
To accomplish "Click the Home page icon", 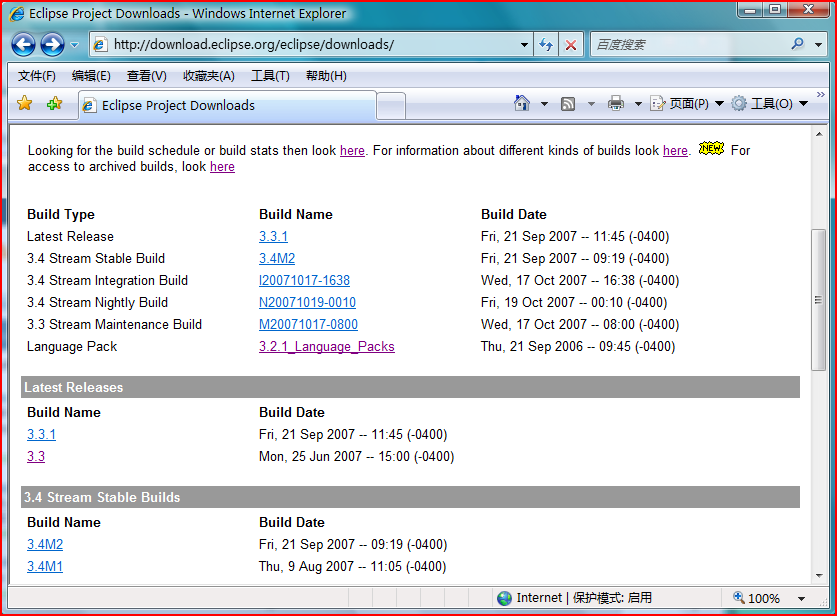I will coord(522,104).
